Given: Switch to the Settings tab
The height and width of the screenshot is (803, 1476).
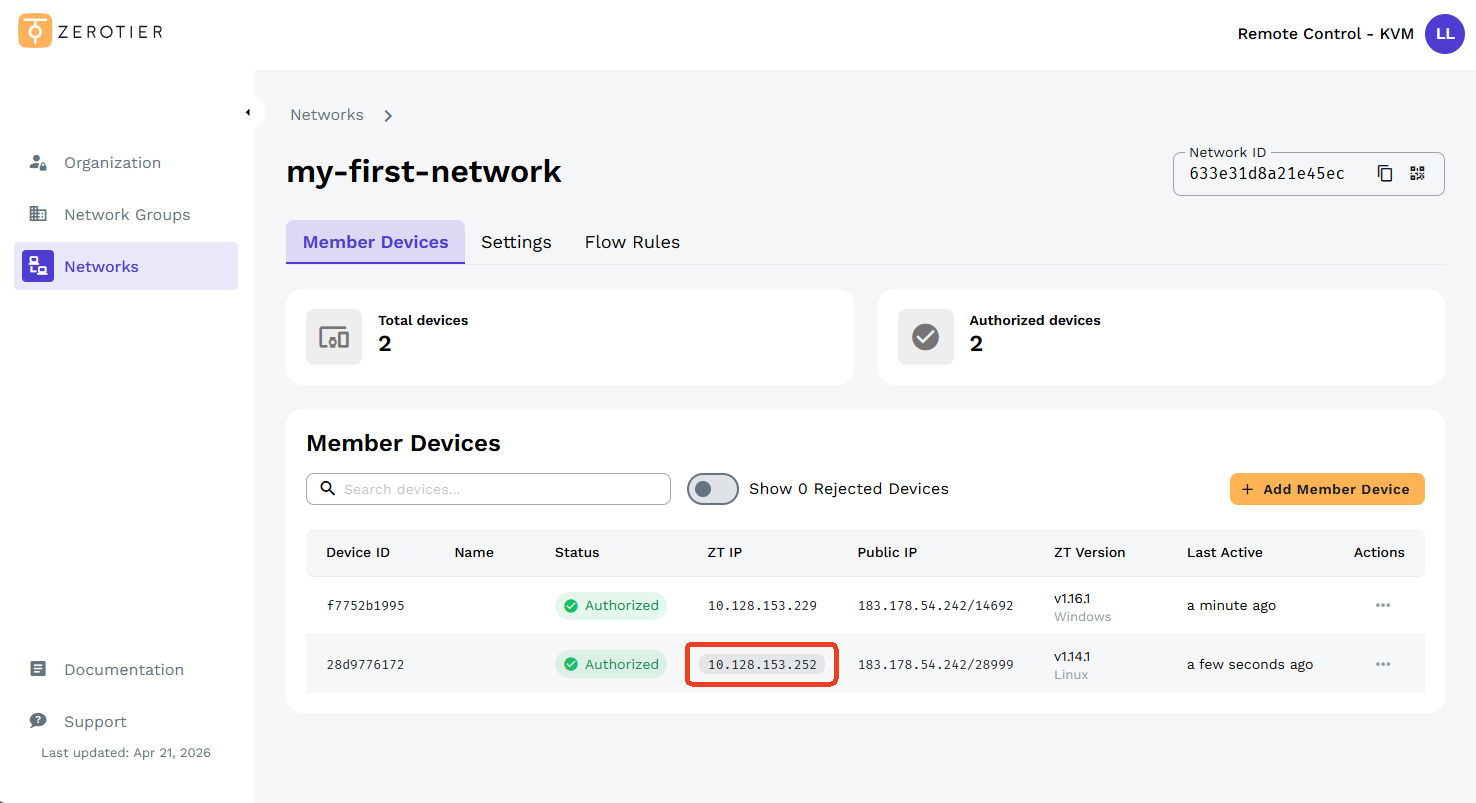Looking at the screenshot, I should 516,242.
